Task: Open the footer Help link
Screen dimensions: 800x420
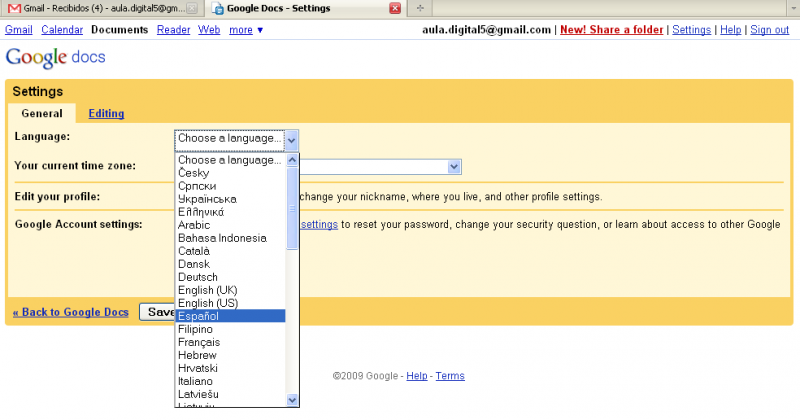Action: [x=417, y=376]
